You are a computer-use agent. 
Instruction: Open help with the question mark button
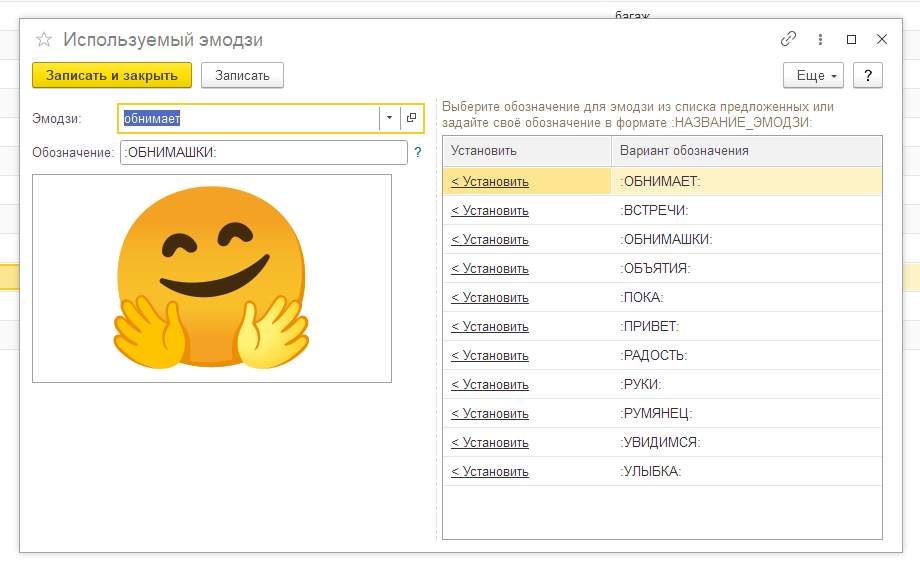pos(868,75)
